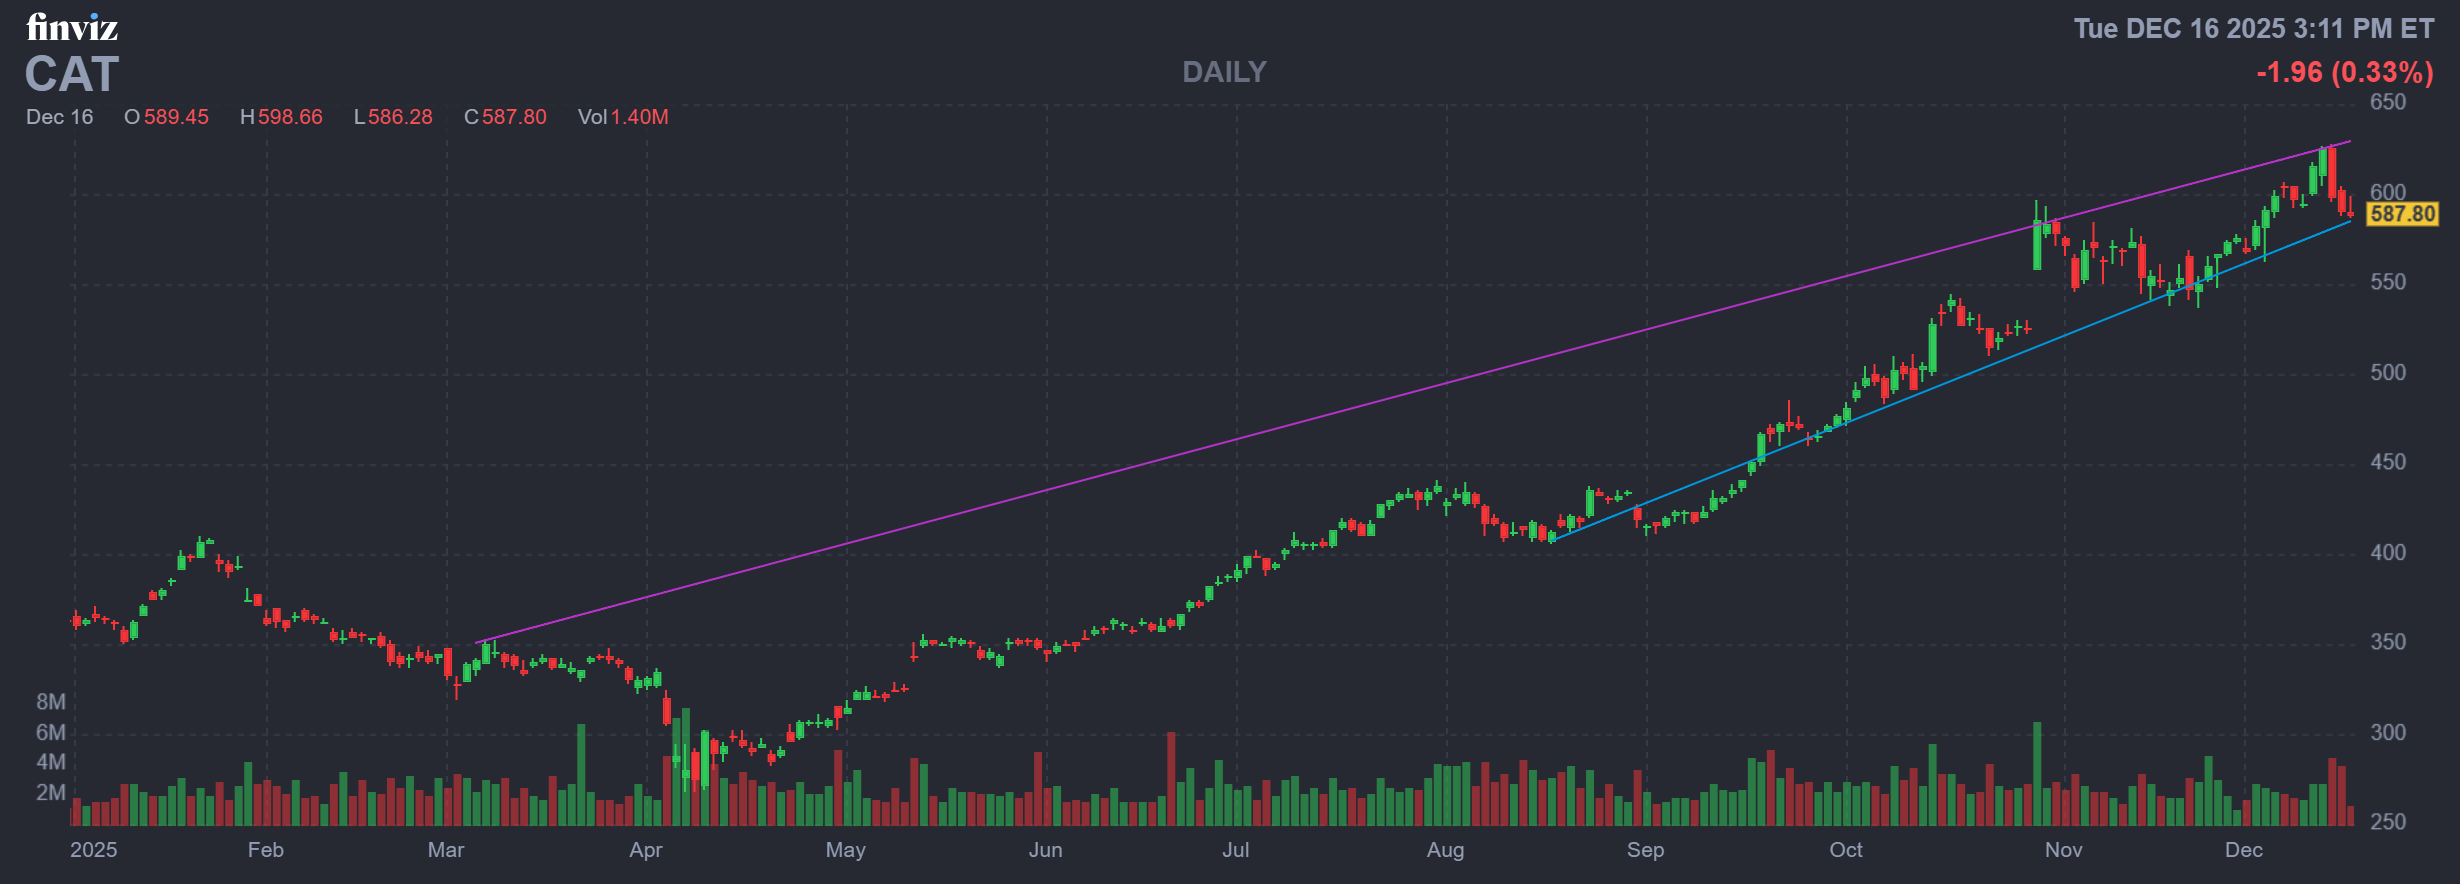Click the yellow 587.80 current price tag

pyautogui.click(x=2402, y=214)
